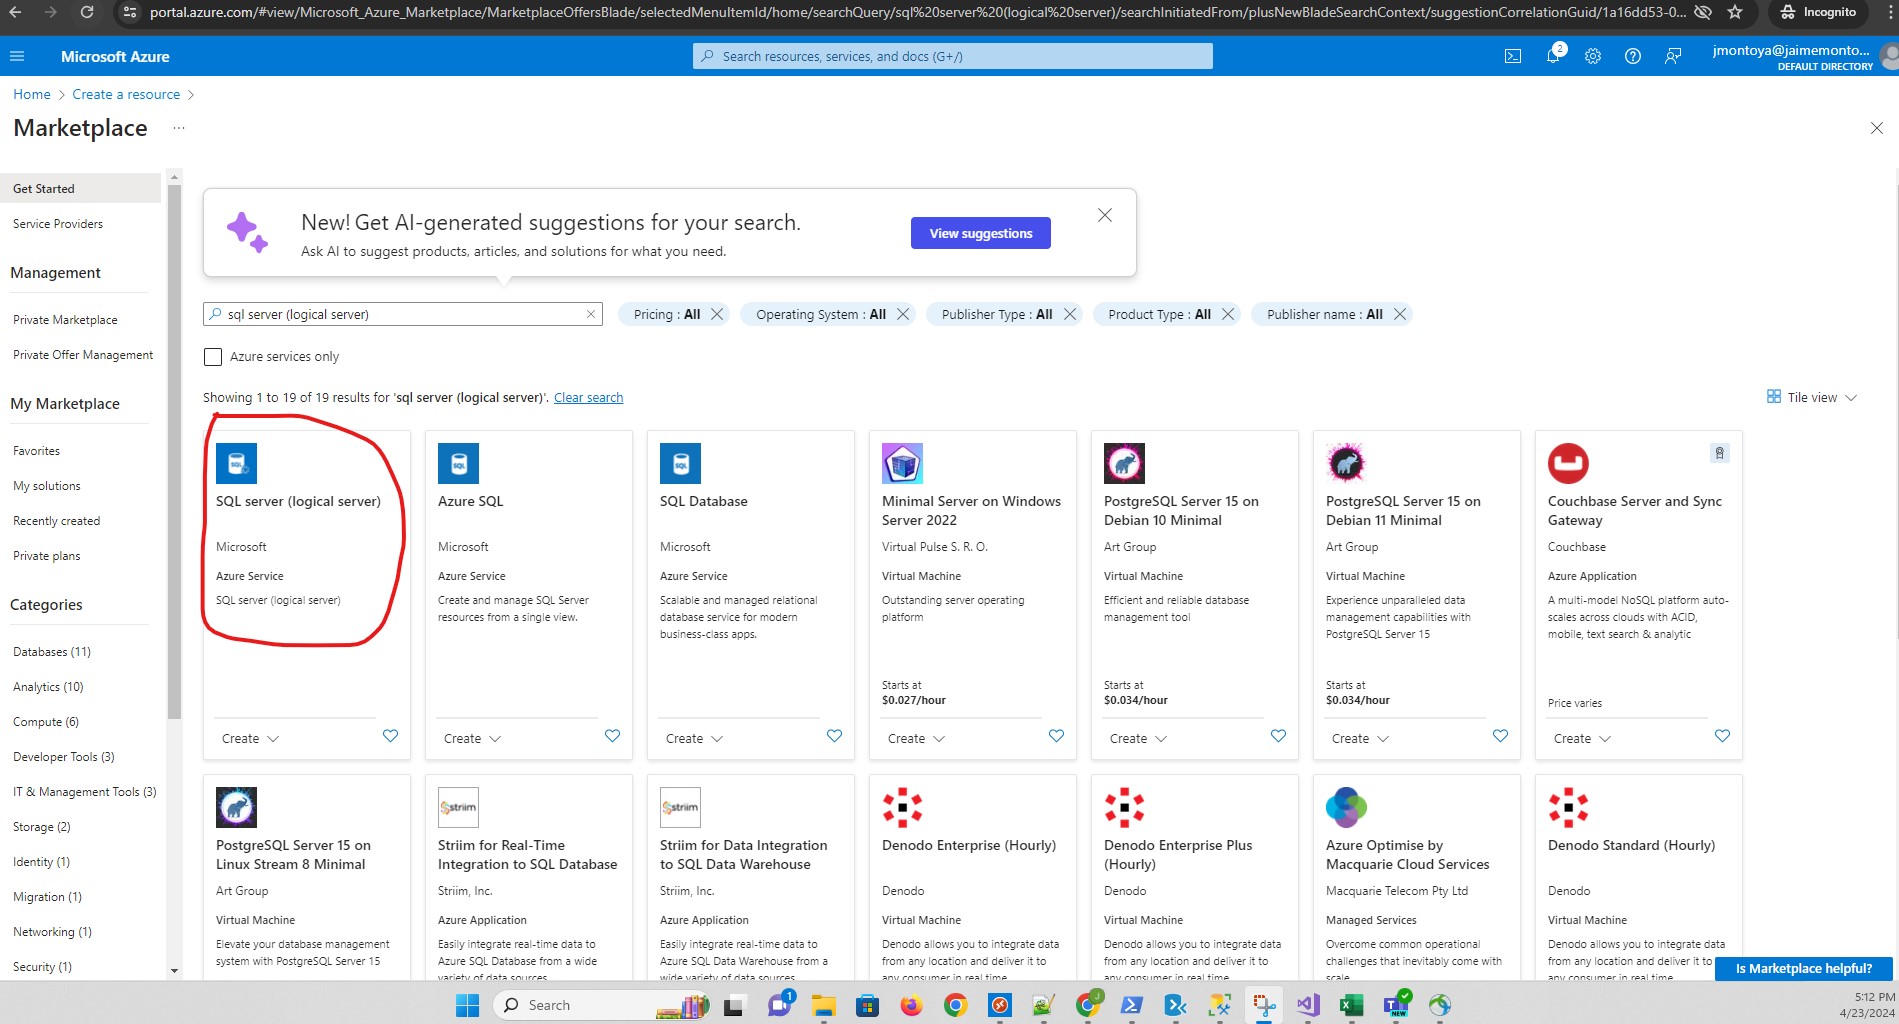Expand the Tile view dropdown

click(x=1812, y=397)
